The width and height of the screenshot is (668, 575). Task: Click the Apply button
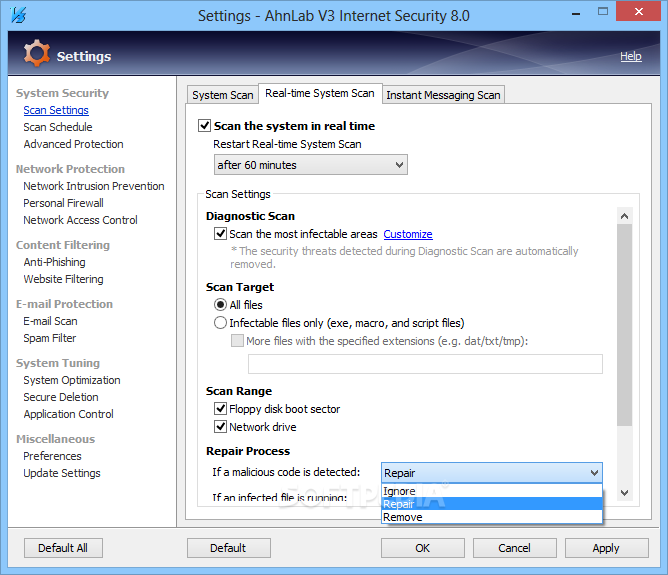tap(606, 548)
